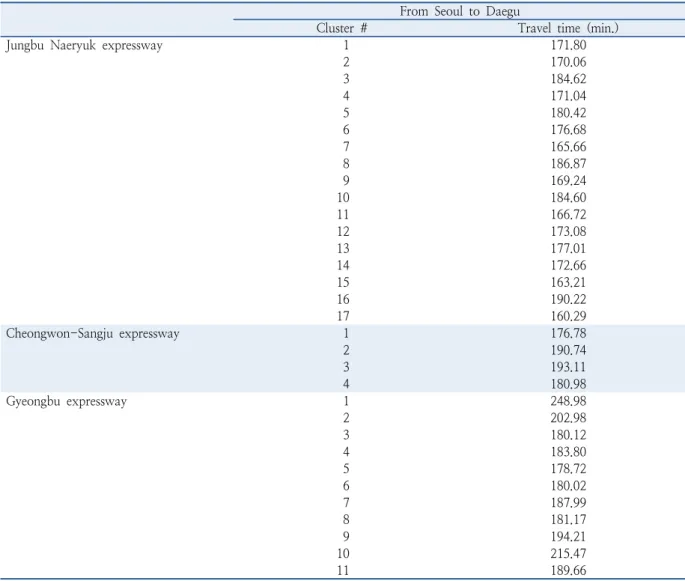Click the travel time value 170.06
This screenshot has height=581, width=685.
point(568,62)
